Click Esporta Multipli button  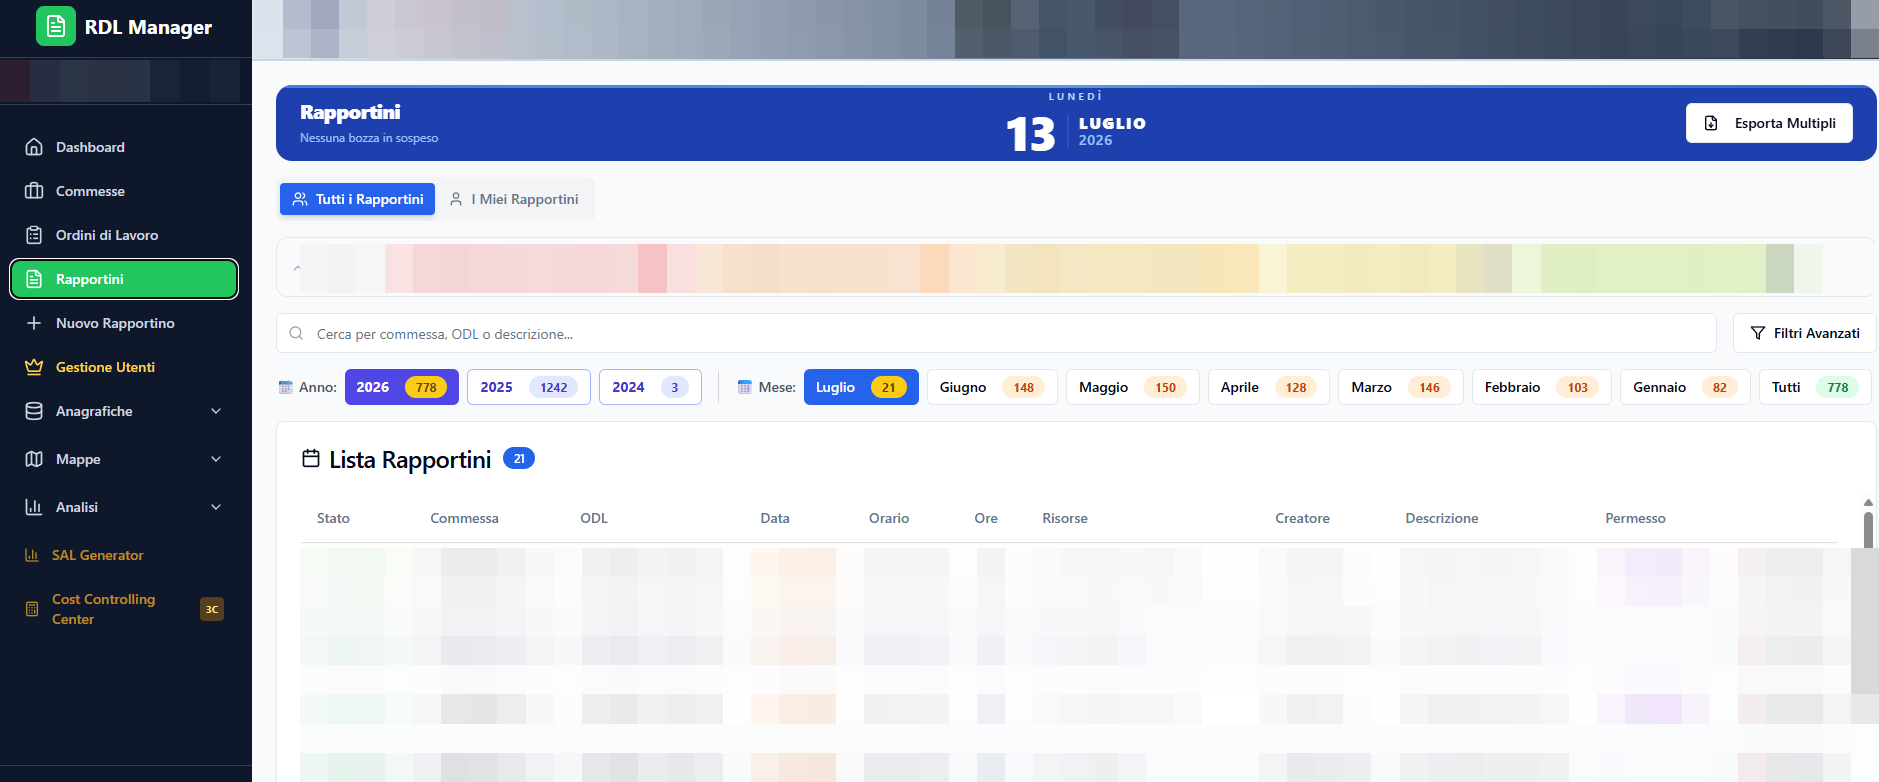[1769, 123]
